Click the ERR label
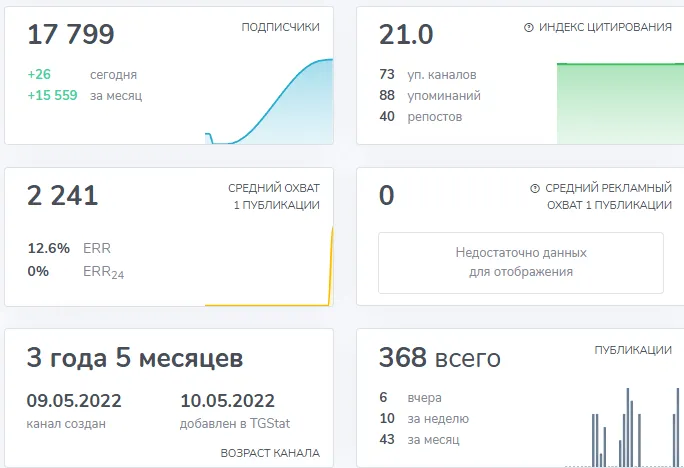Image resolution: width=684 pixels, height=468 pixels. click(97, 248)
